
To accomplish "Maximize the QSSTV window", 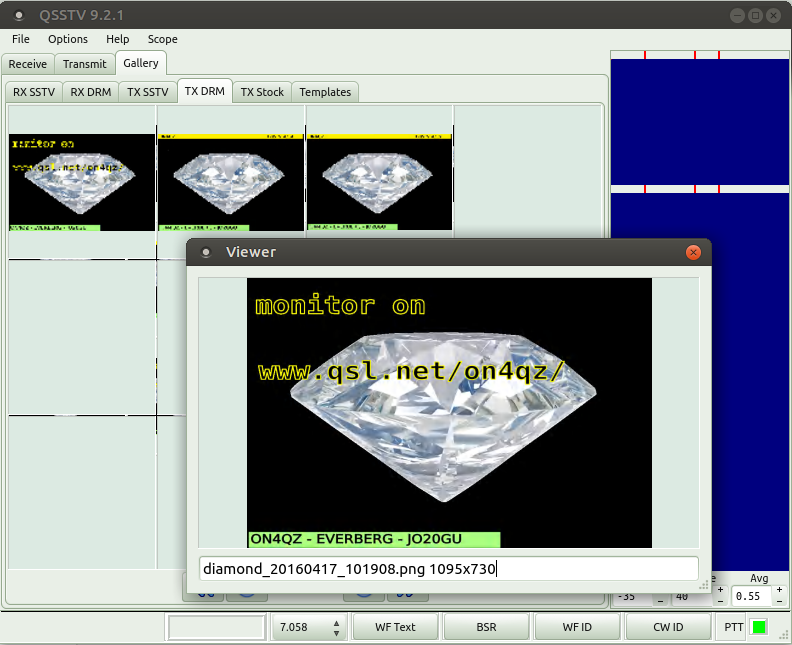I will click(x=755, y=16).
